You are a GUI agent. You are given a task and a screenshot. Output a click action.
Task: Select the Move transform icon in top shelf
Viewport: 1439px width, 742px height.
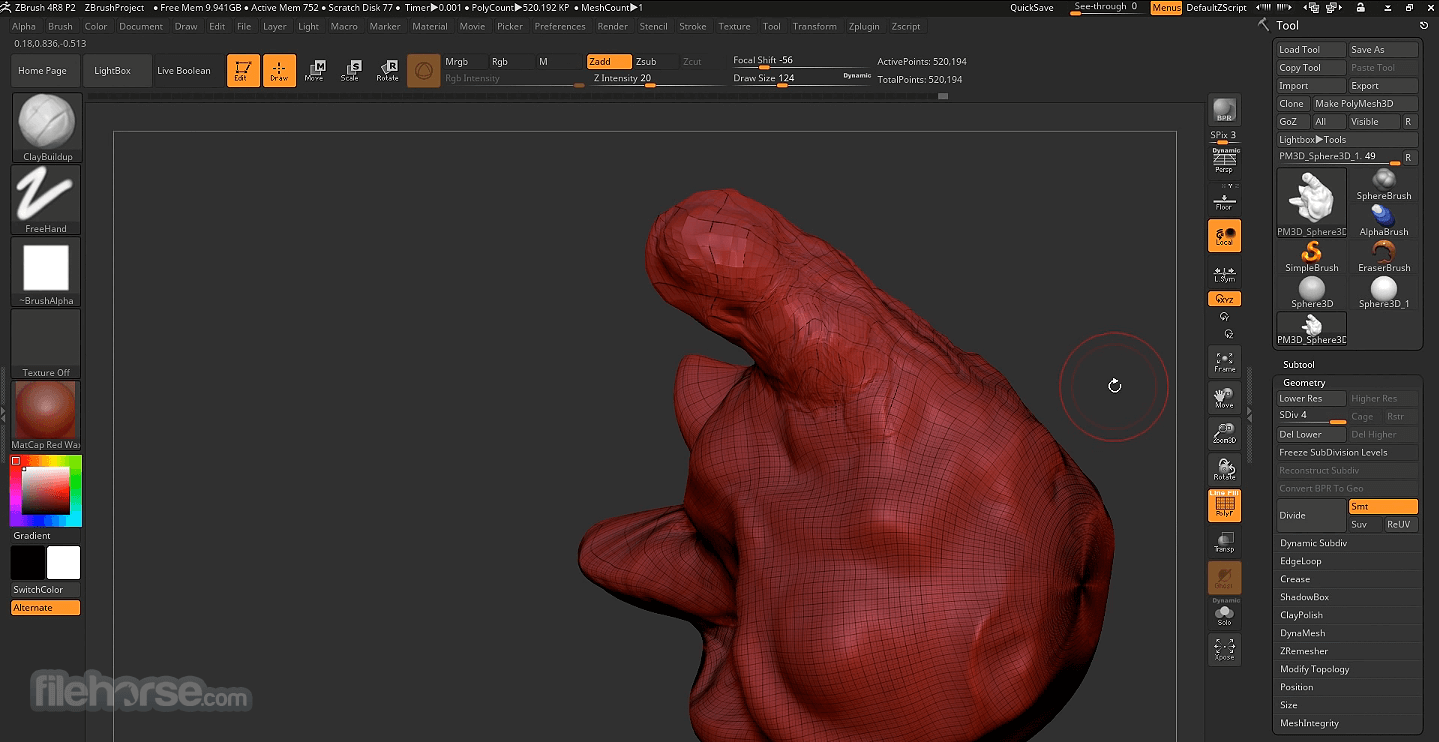coord(314,70)
